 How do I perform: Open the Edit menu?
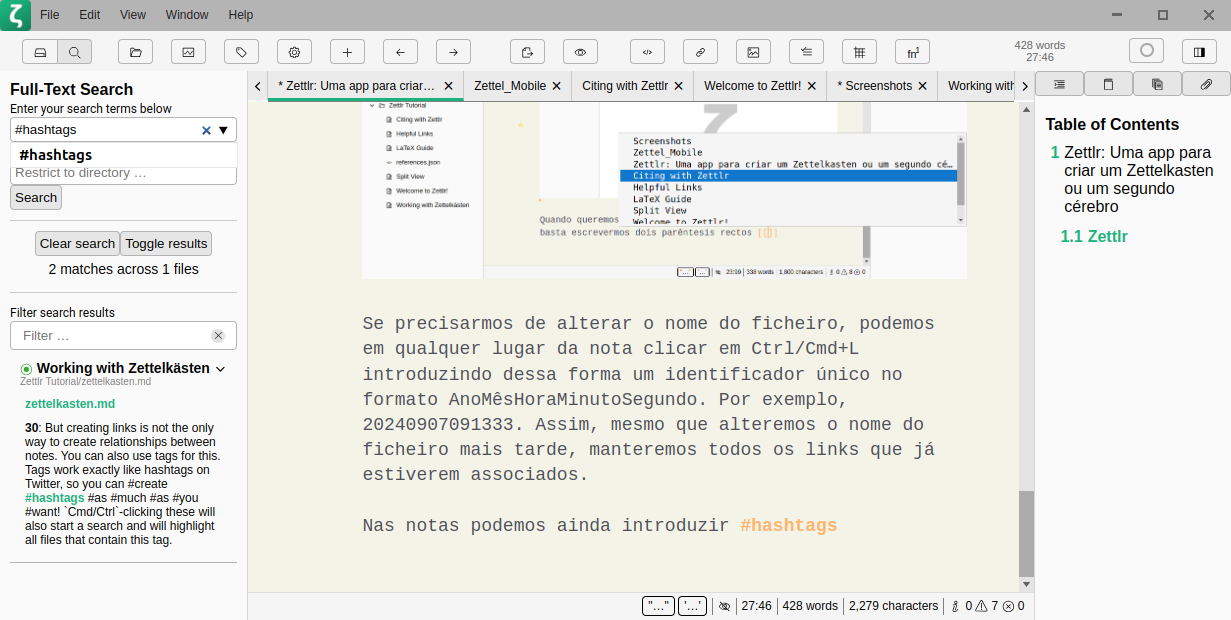point(90,15)
